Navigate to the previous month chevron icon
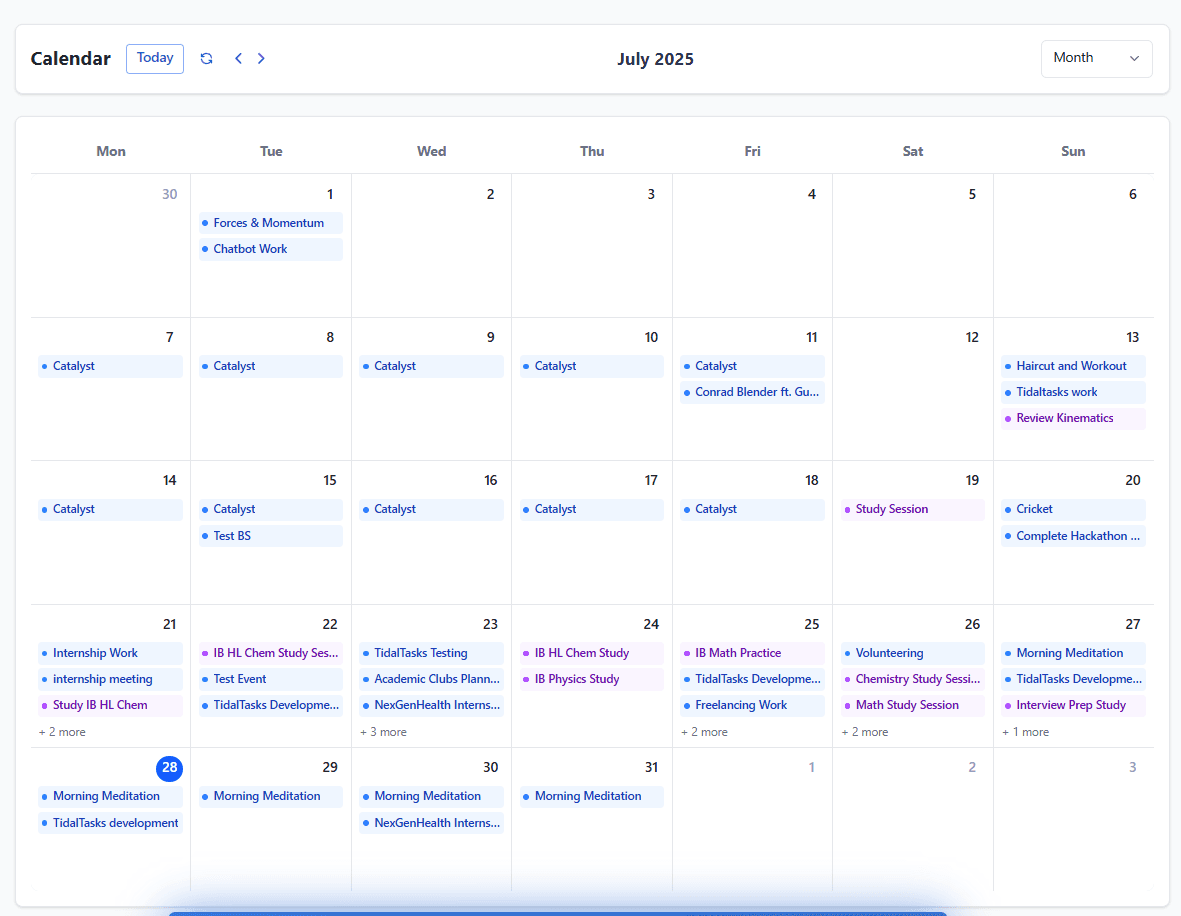The image size is (1181, 916). [238, 58]
